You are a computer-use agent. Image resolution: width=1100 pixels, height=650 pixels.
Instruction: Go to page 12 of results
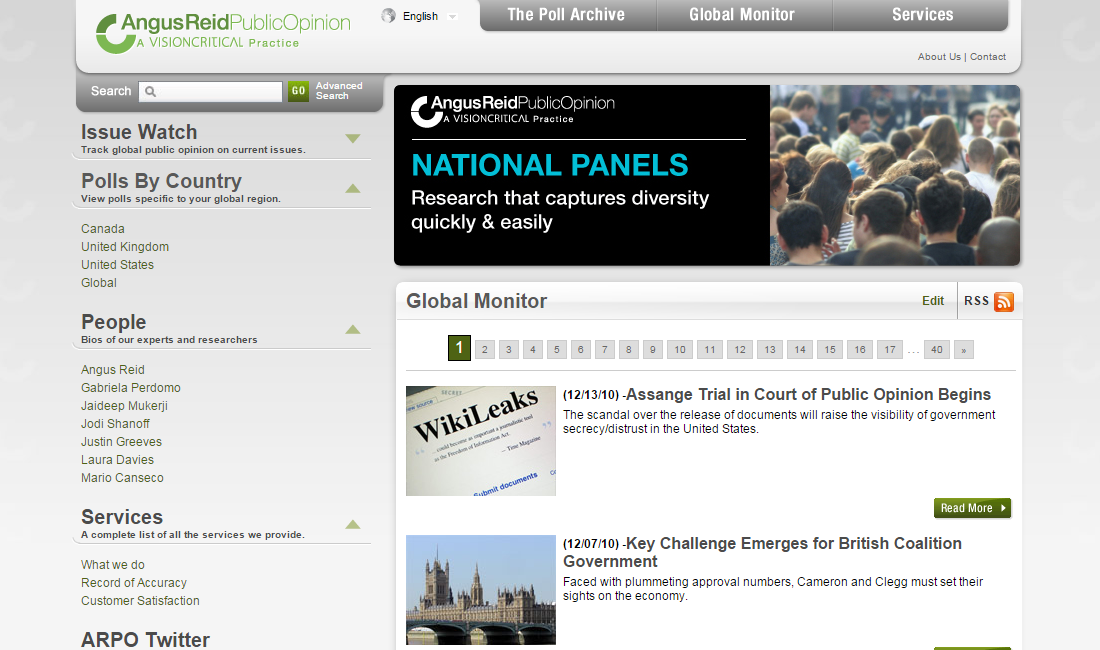740,349
